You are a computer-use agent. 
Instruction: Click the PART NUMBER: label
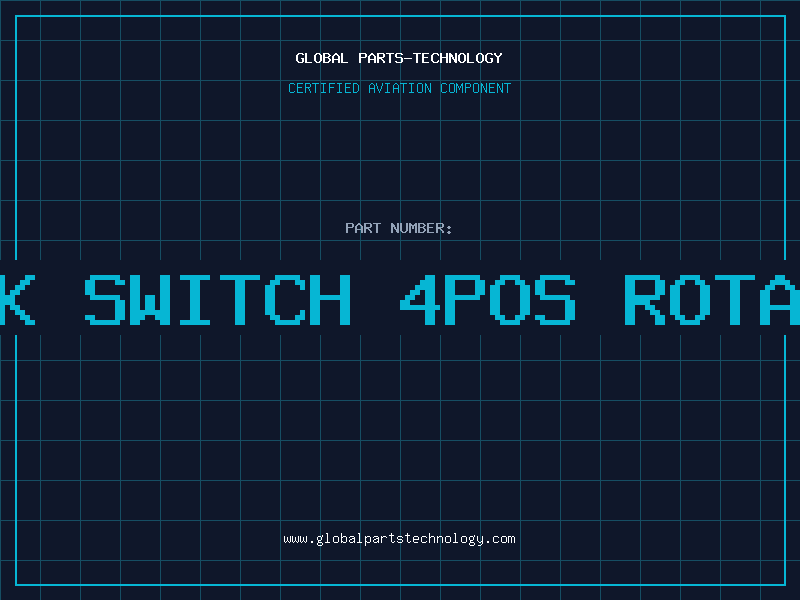pyautogui.click(x=398, y=228)
